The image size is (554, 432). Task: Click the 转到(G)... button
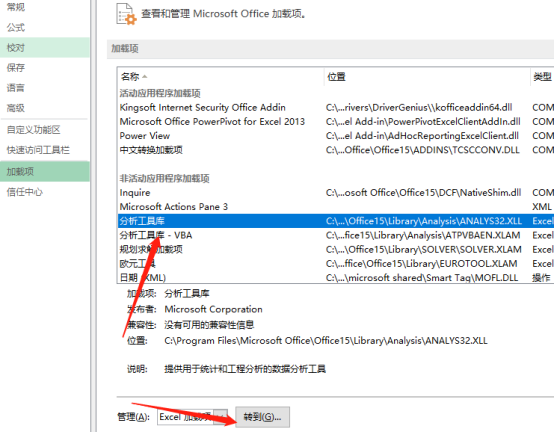pos(263,417)
